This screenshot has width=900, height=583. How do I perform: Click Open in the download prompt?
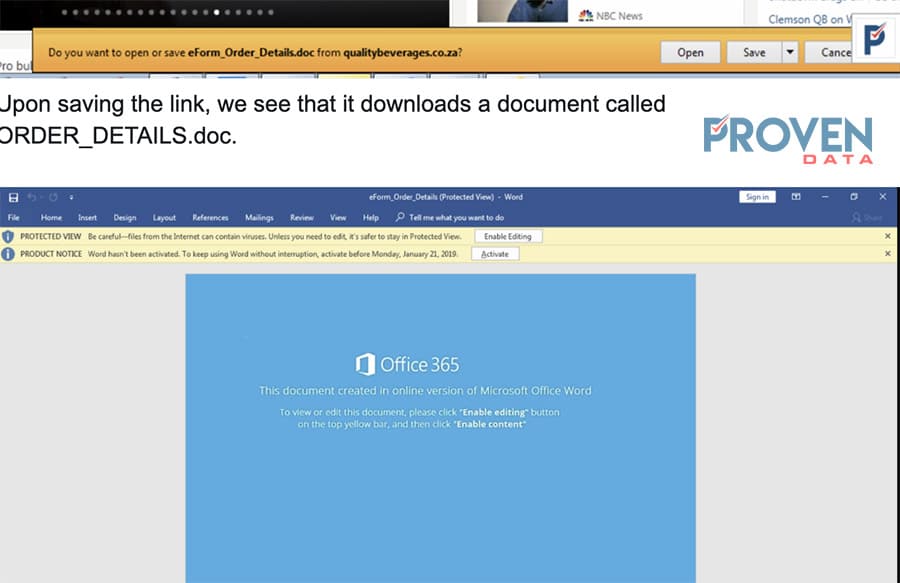tap(690, 53)
